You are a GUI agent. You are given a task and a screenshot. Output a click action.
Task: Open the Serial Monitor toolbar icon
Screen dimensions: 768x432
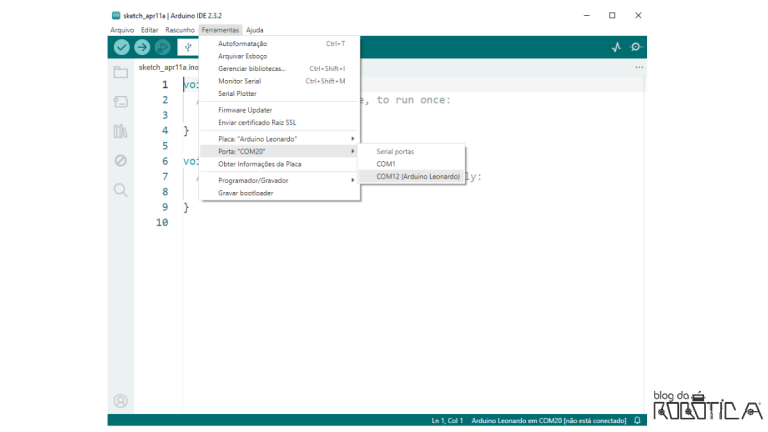coord(636,47)
